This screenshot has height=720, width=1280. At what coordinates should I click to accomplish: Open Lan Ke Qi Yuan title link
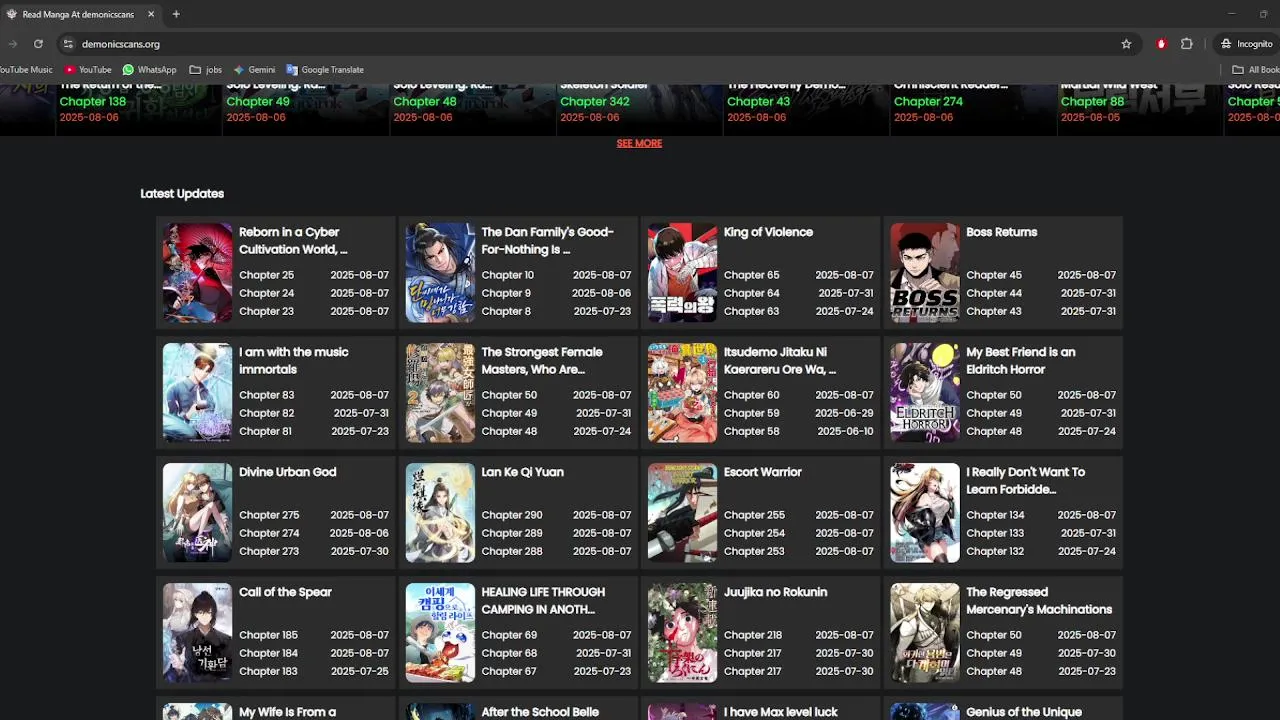coord(522,472)
